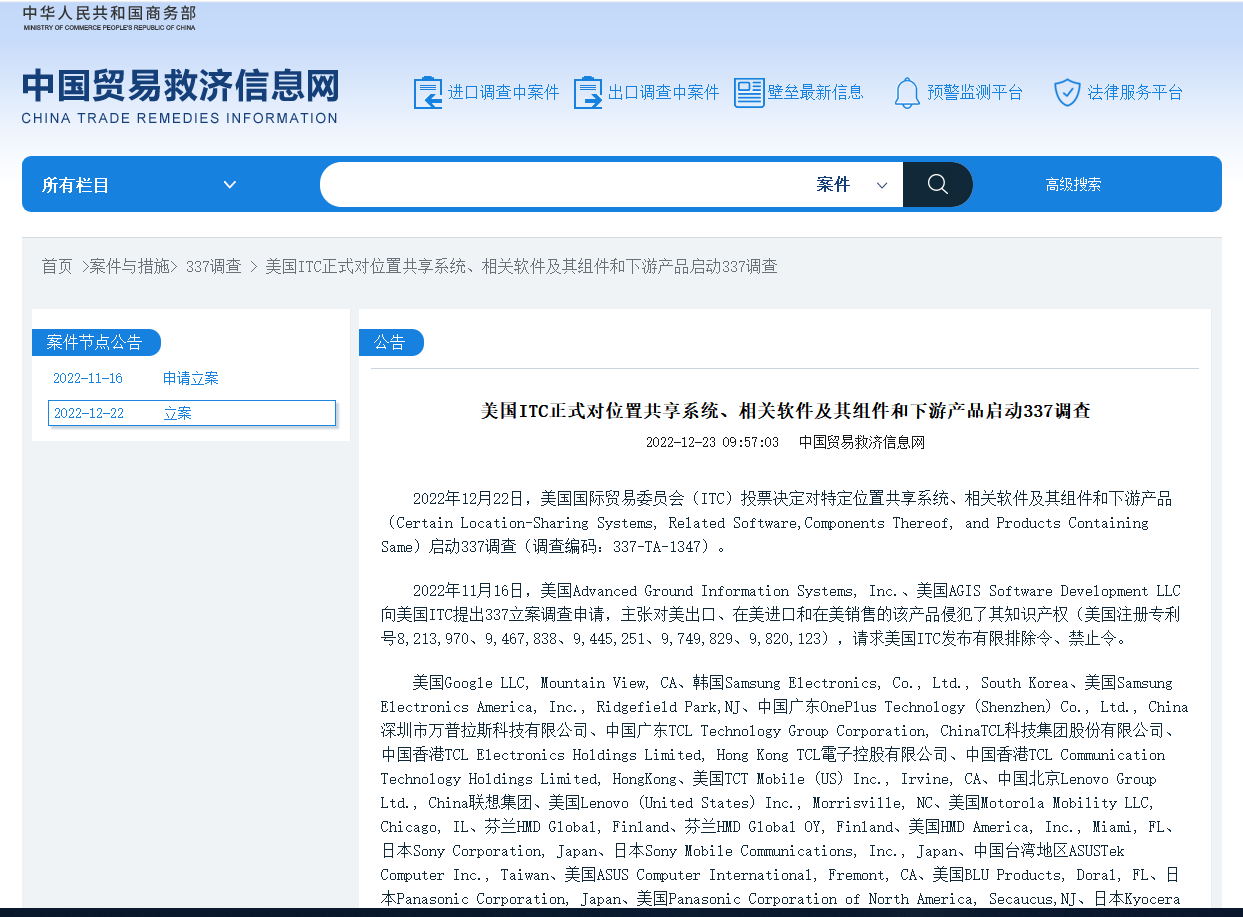Click the early-warning bell icon
The image size is (1243, 917).
907,92
